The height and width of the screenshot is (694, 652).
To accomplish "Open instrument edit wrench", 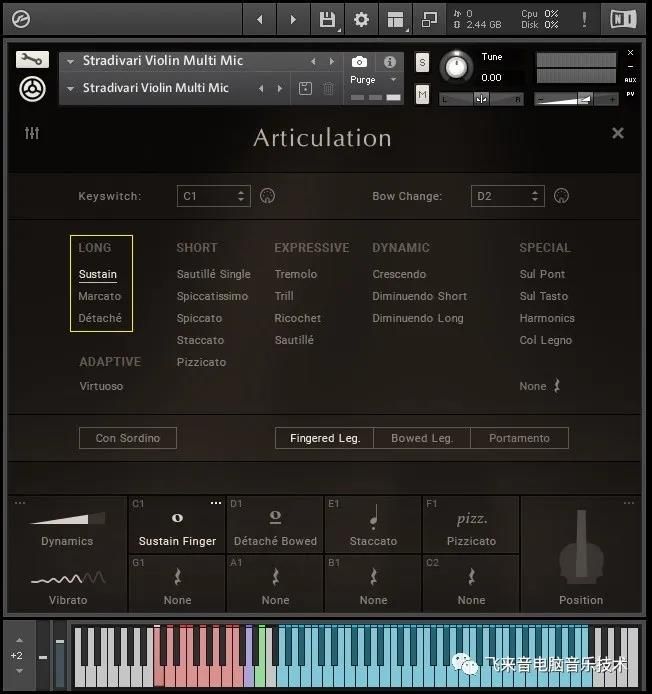I will 32,59.
